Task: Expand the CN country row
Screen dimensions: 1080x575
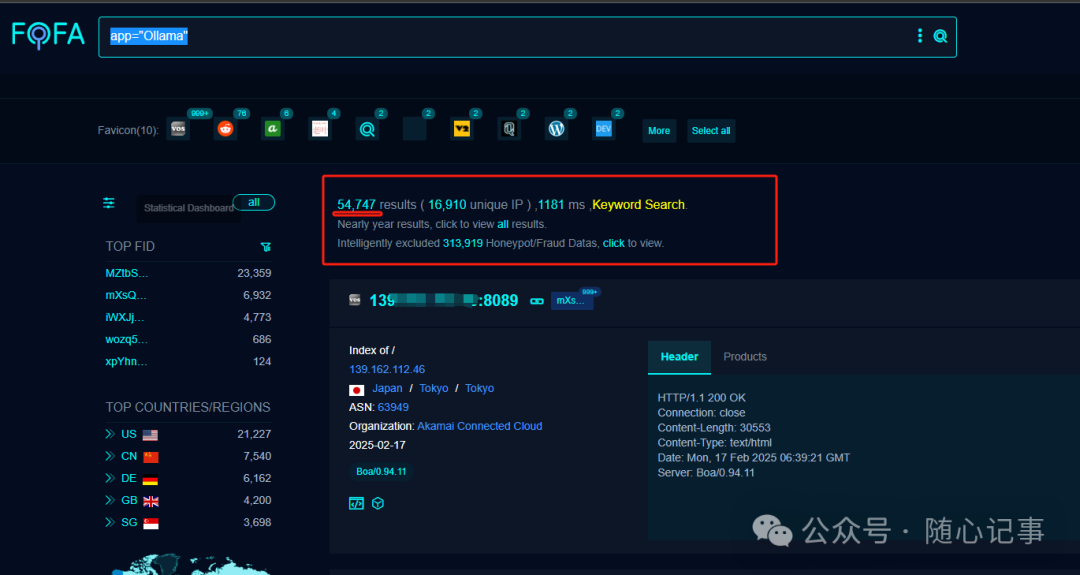Action: (110, 456)
